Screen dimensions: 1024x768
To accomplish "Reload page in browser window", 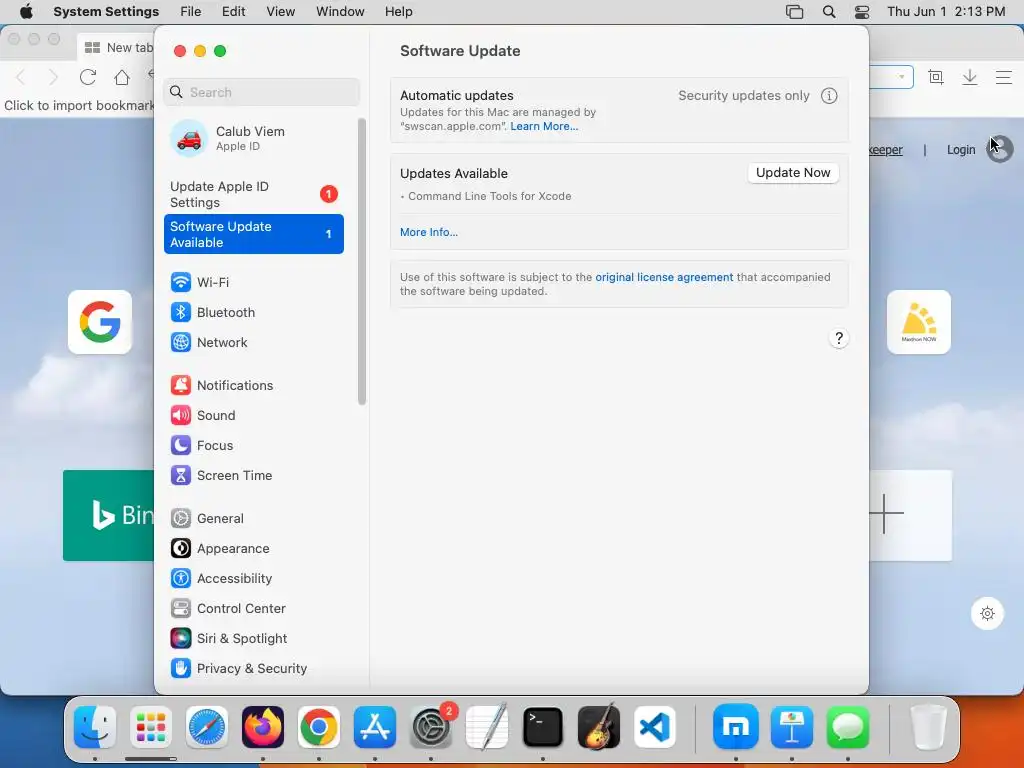I will pyautogui.click(x=88, y=77).
